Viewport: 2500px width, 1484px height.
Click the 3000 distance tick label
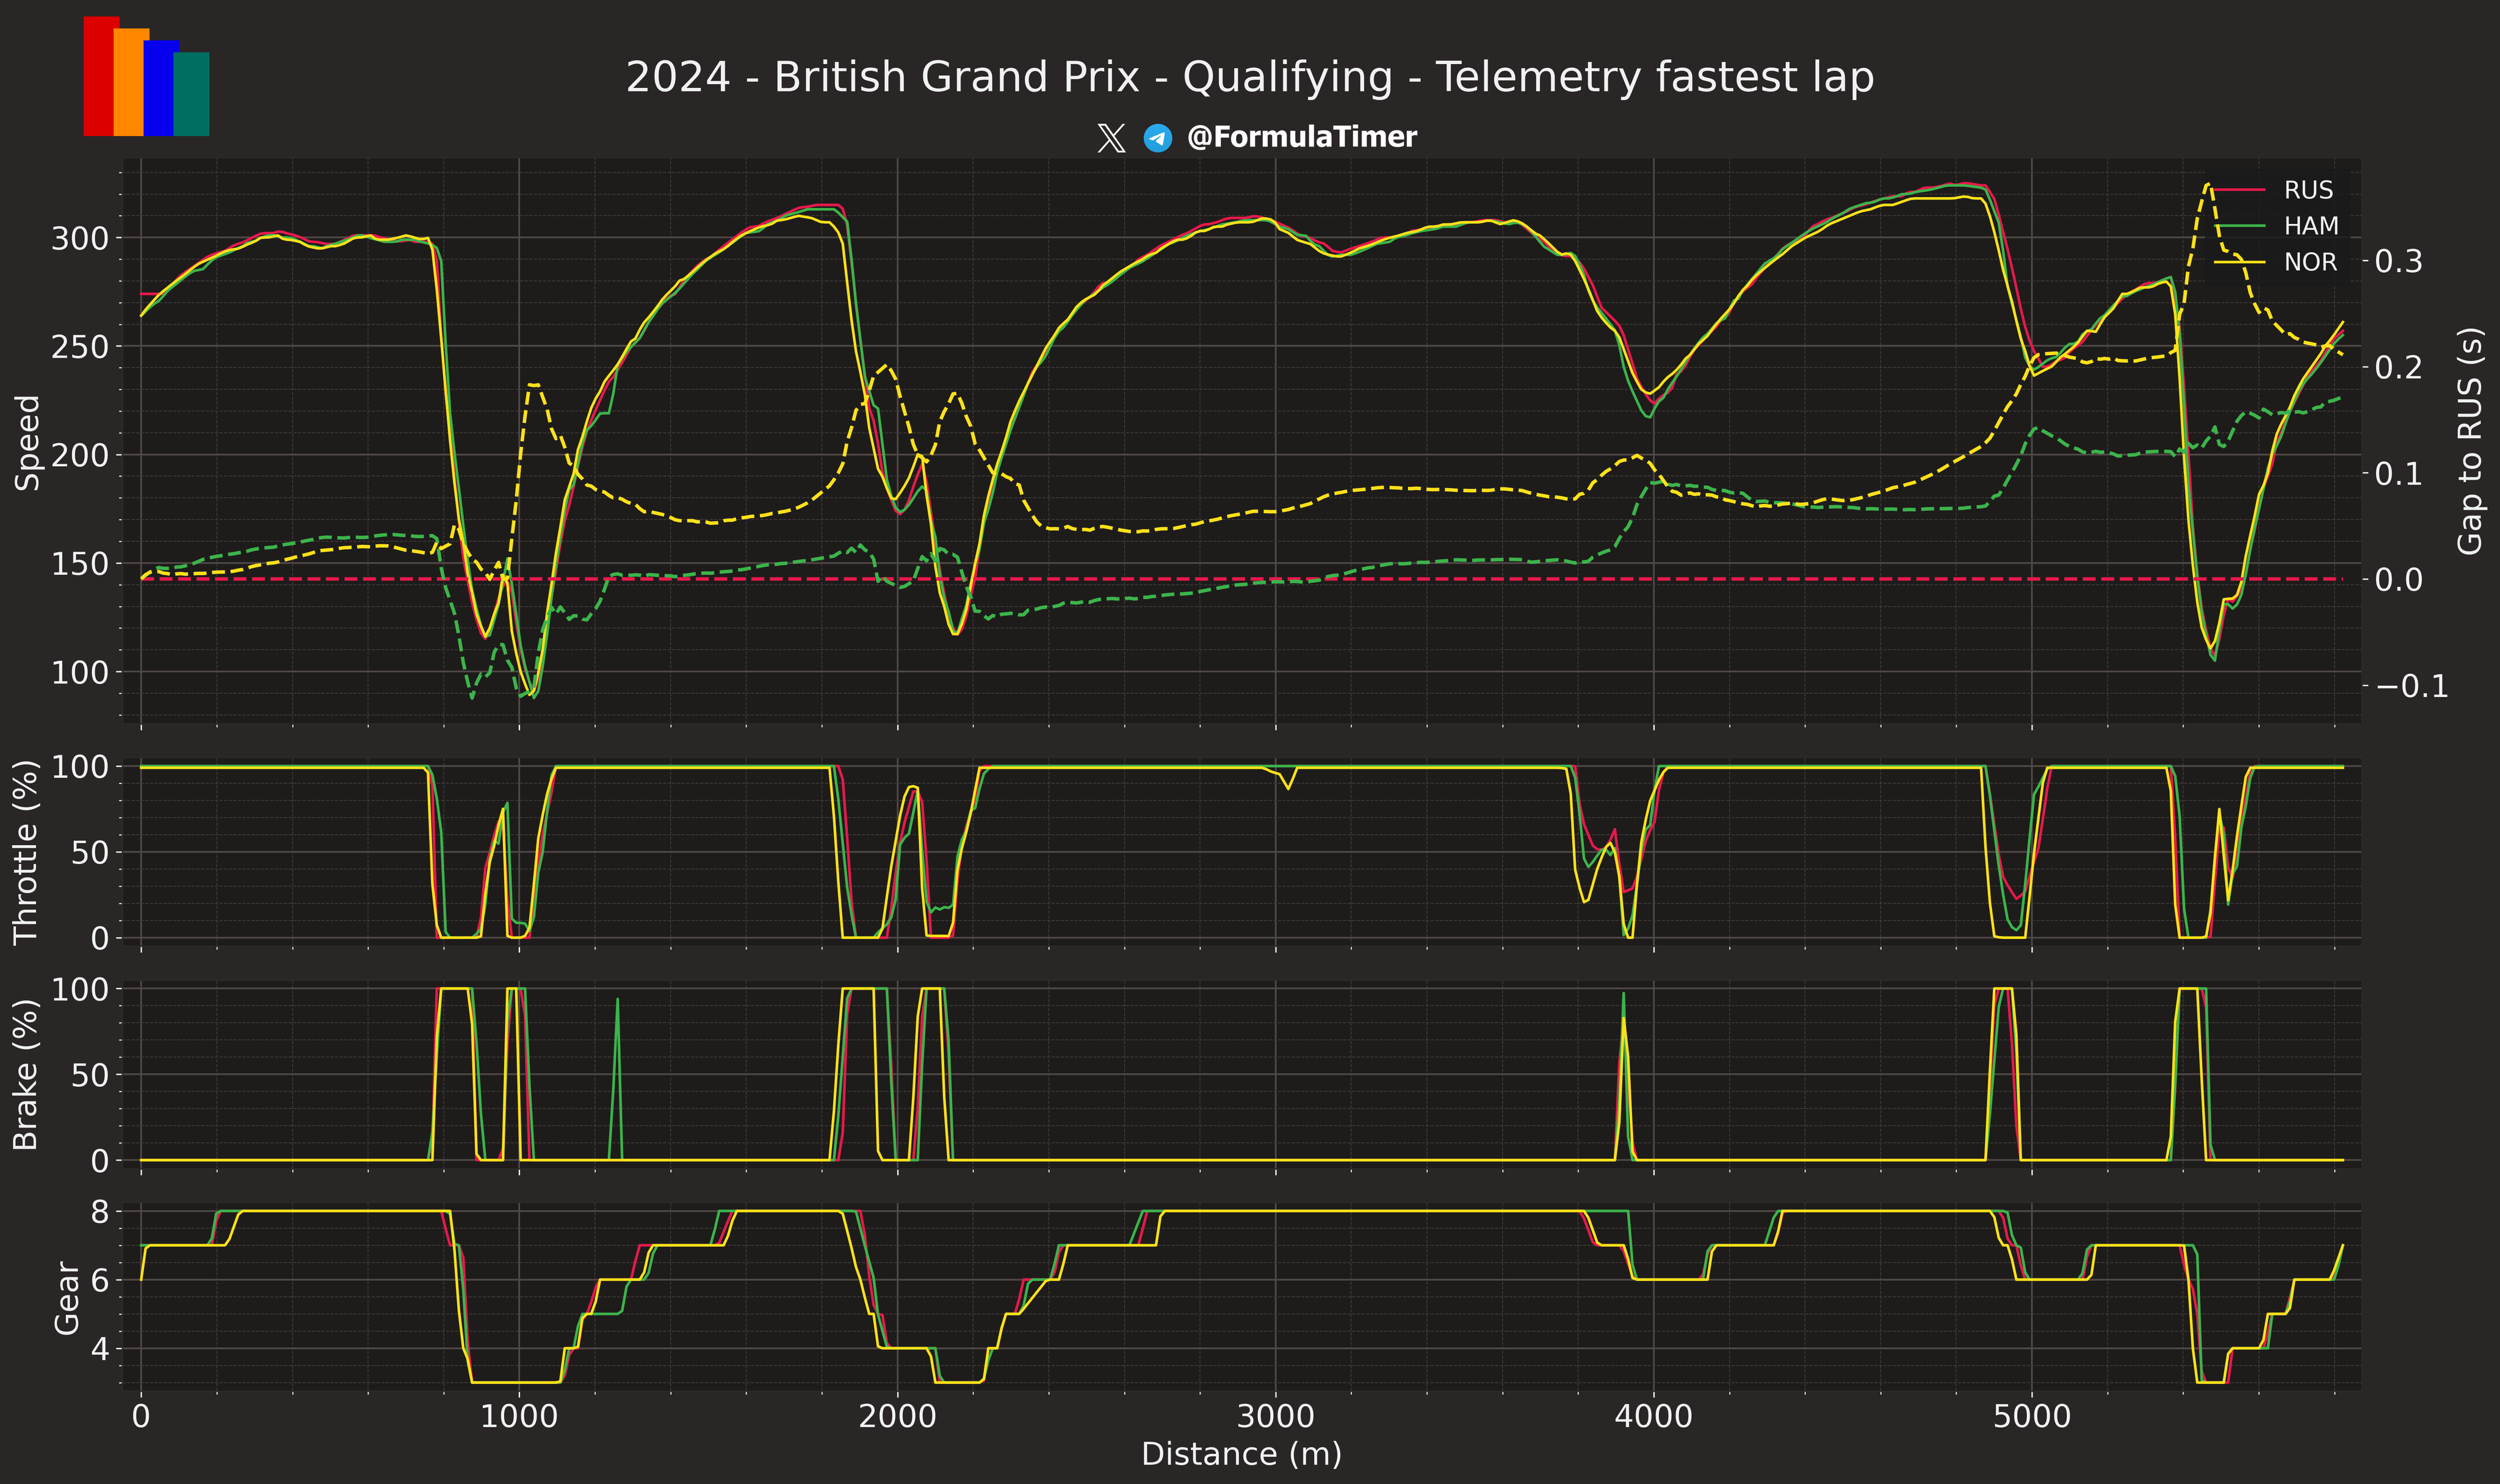1275,1416
